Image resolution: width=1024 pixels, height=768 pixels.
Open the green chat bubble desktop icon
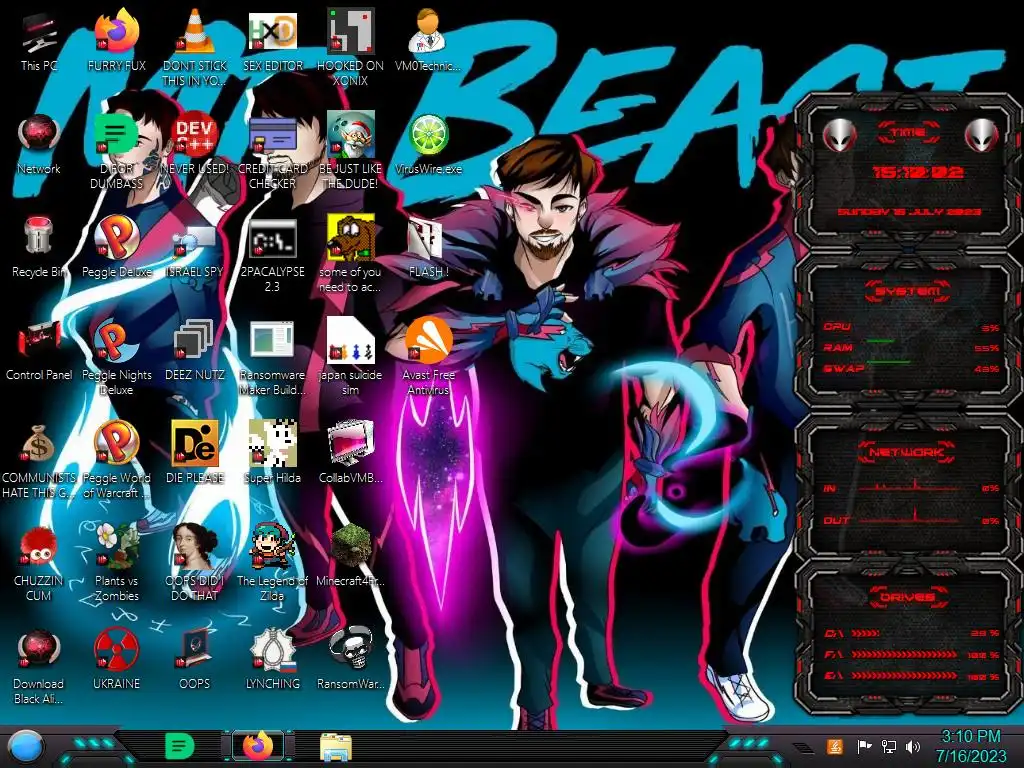tap(117, 135)
